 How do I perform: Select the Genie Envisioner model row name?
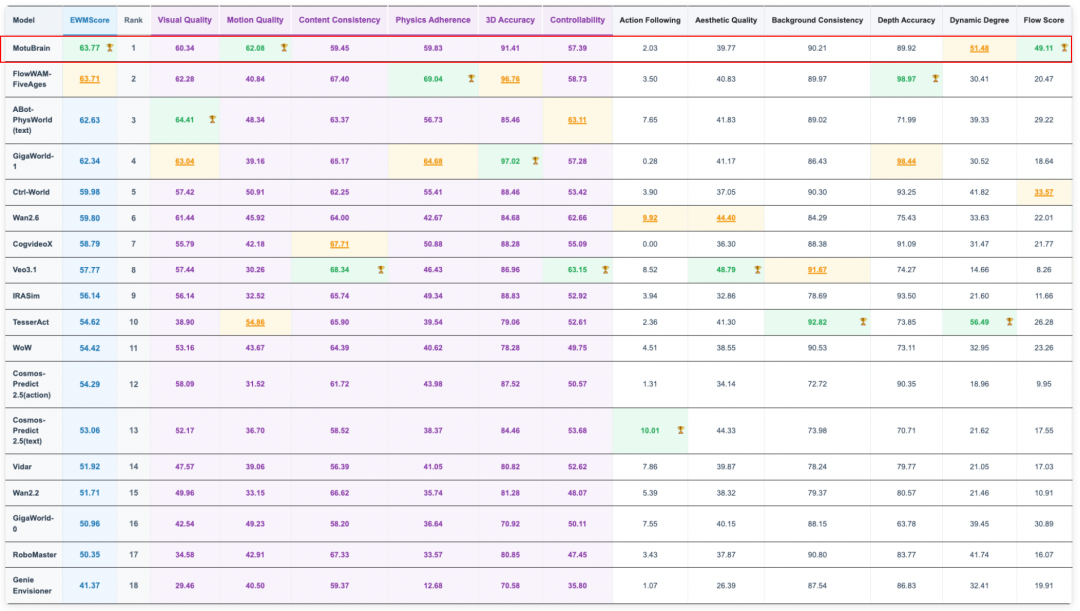33,585
